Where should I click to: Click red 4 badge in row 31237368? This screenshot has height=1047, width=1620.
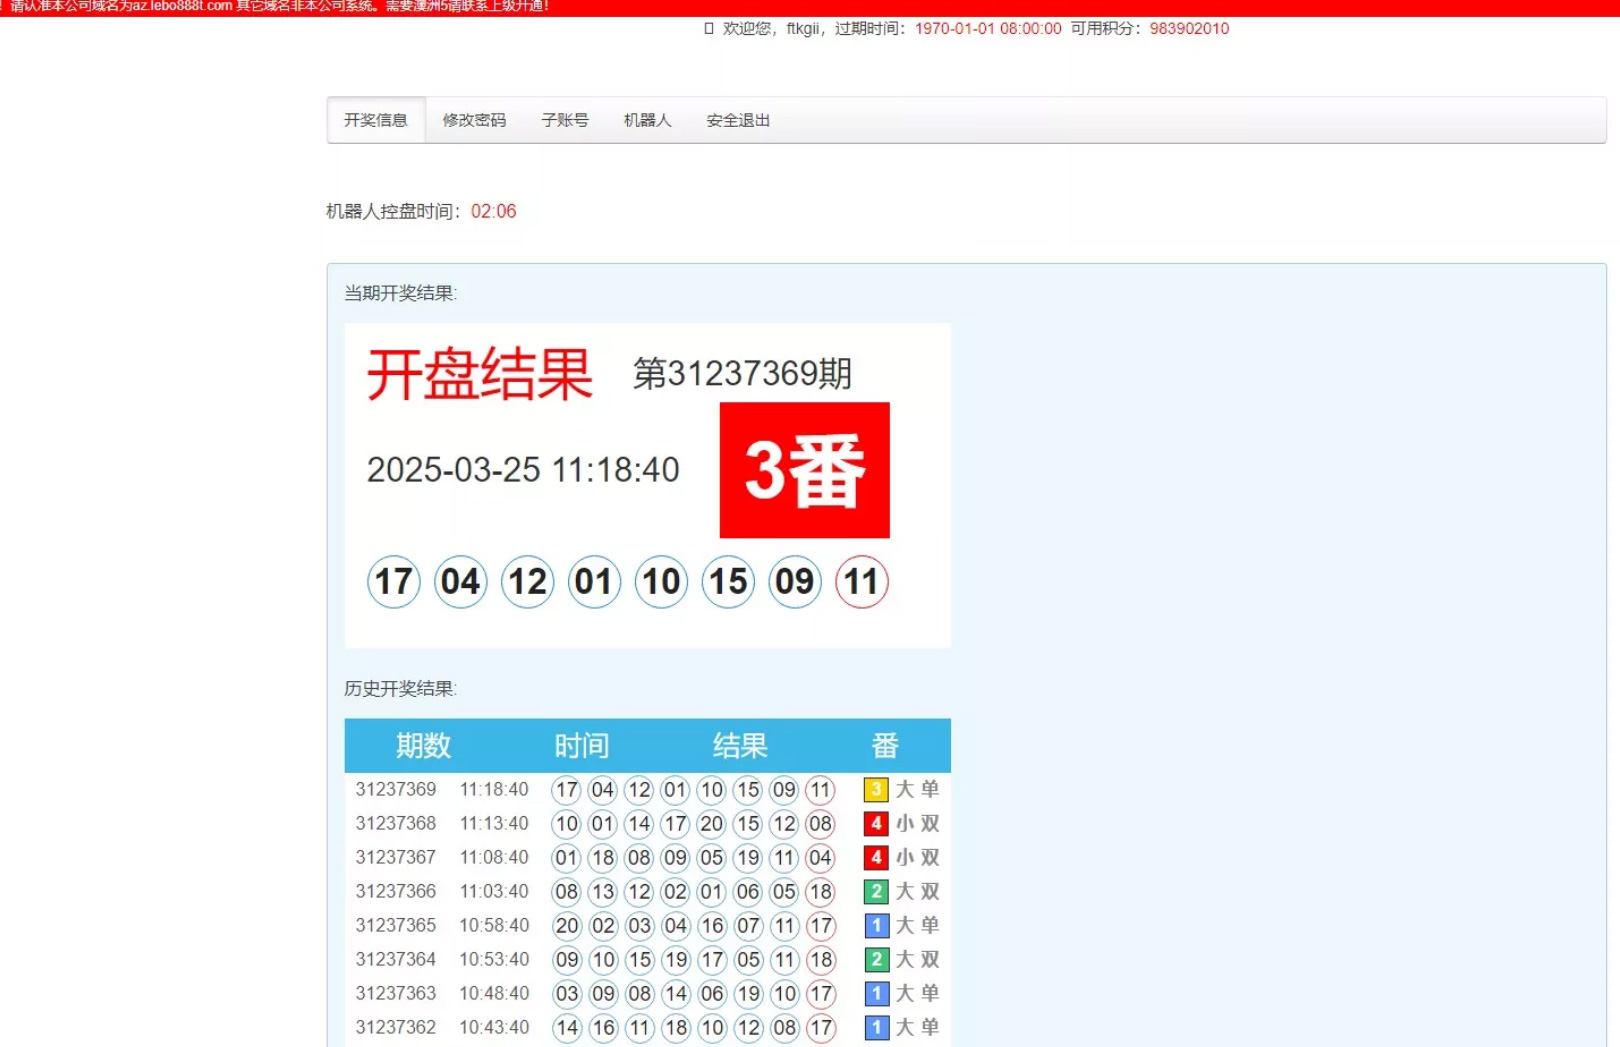[876, 824]
